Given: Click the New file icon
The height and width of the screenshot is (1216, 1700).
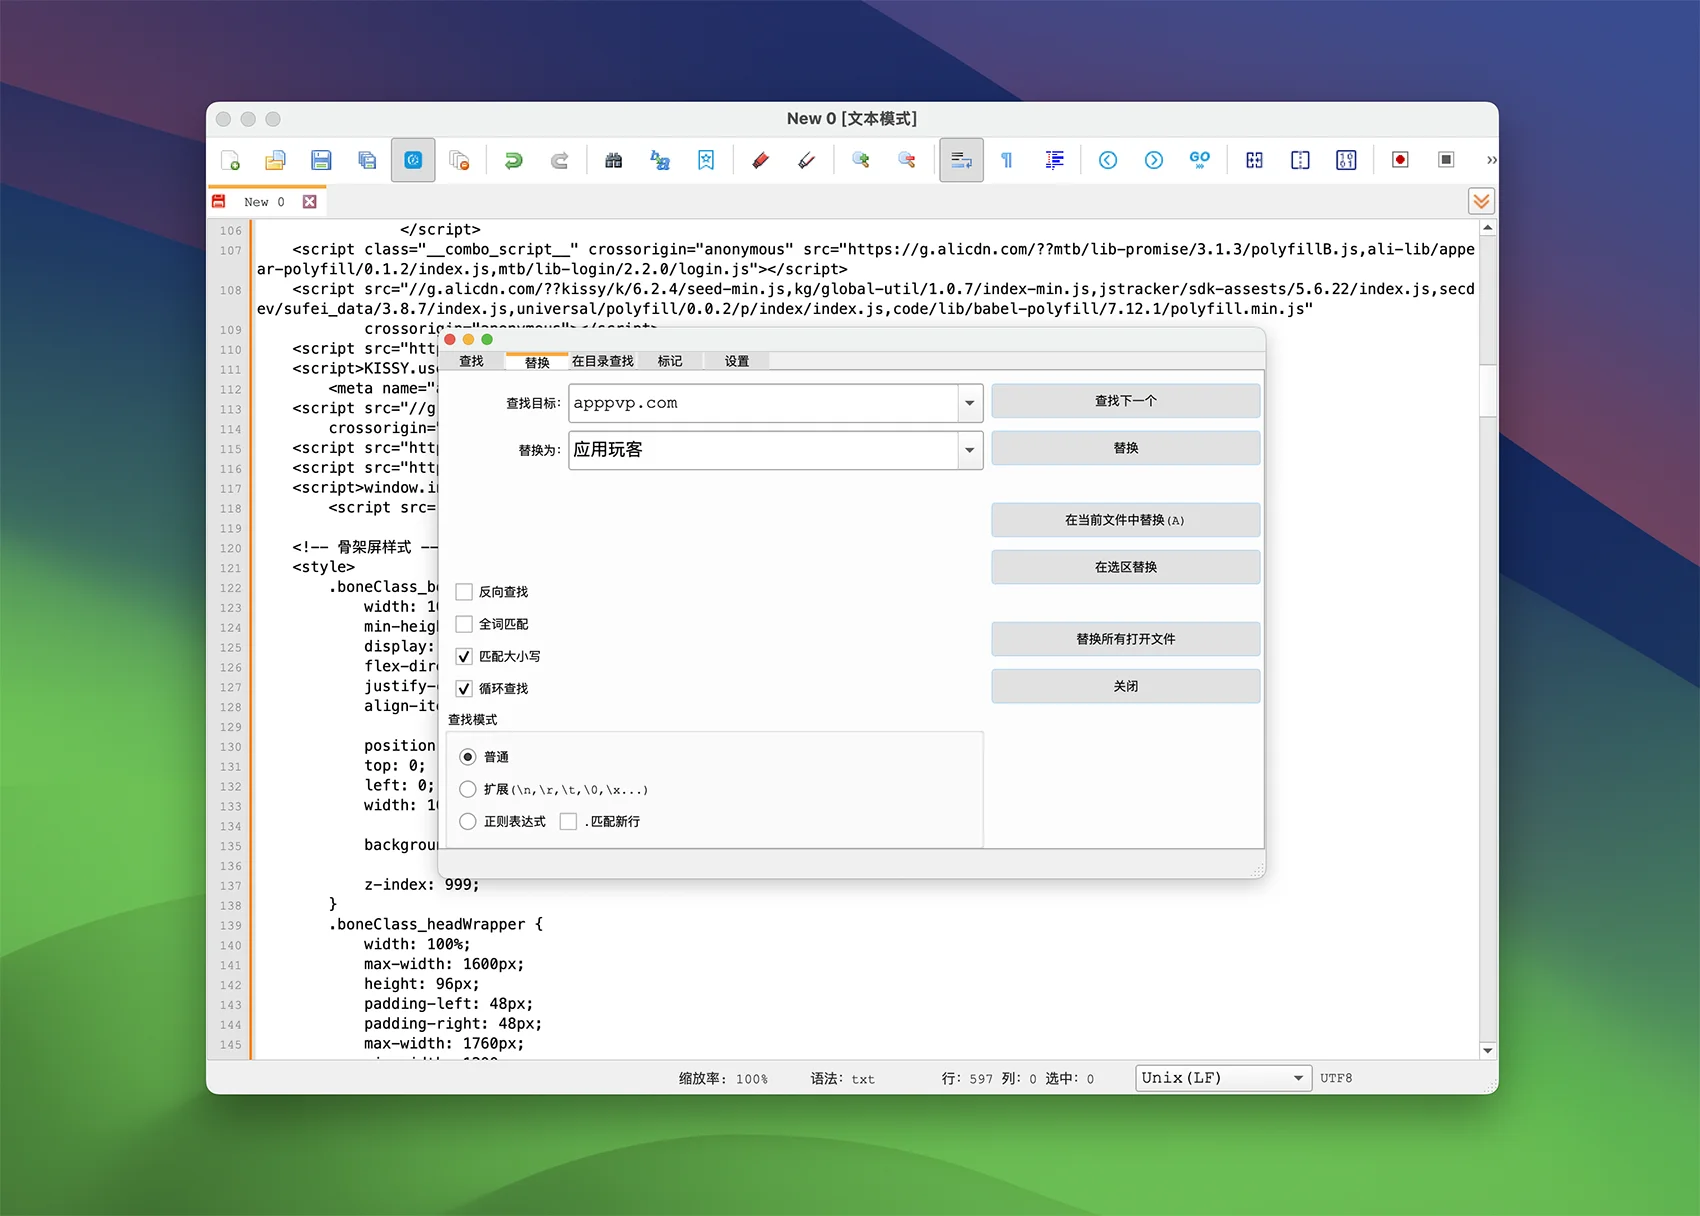Looking at the screenshot, I should coord(230,160).
